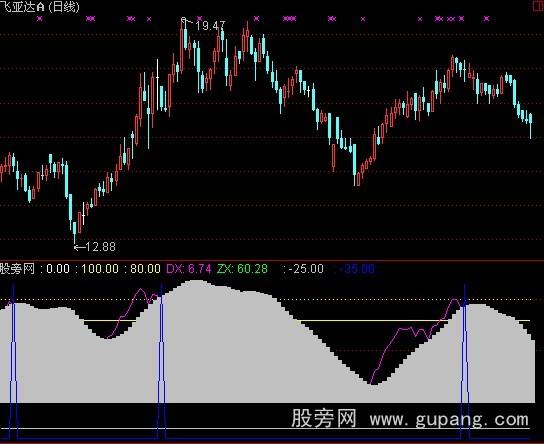Image resolution: width=544 pixels, height=444 pixels.
Task: Click the blue -35.00 indicator value
Action: tap(357, 268)
